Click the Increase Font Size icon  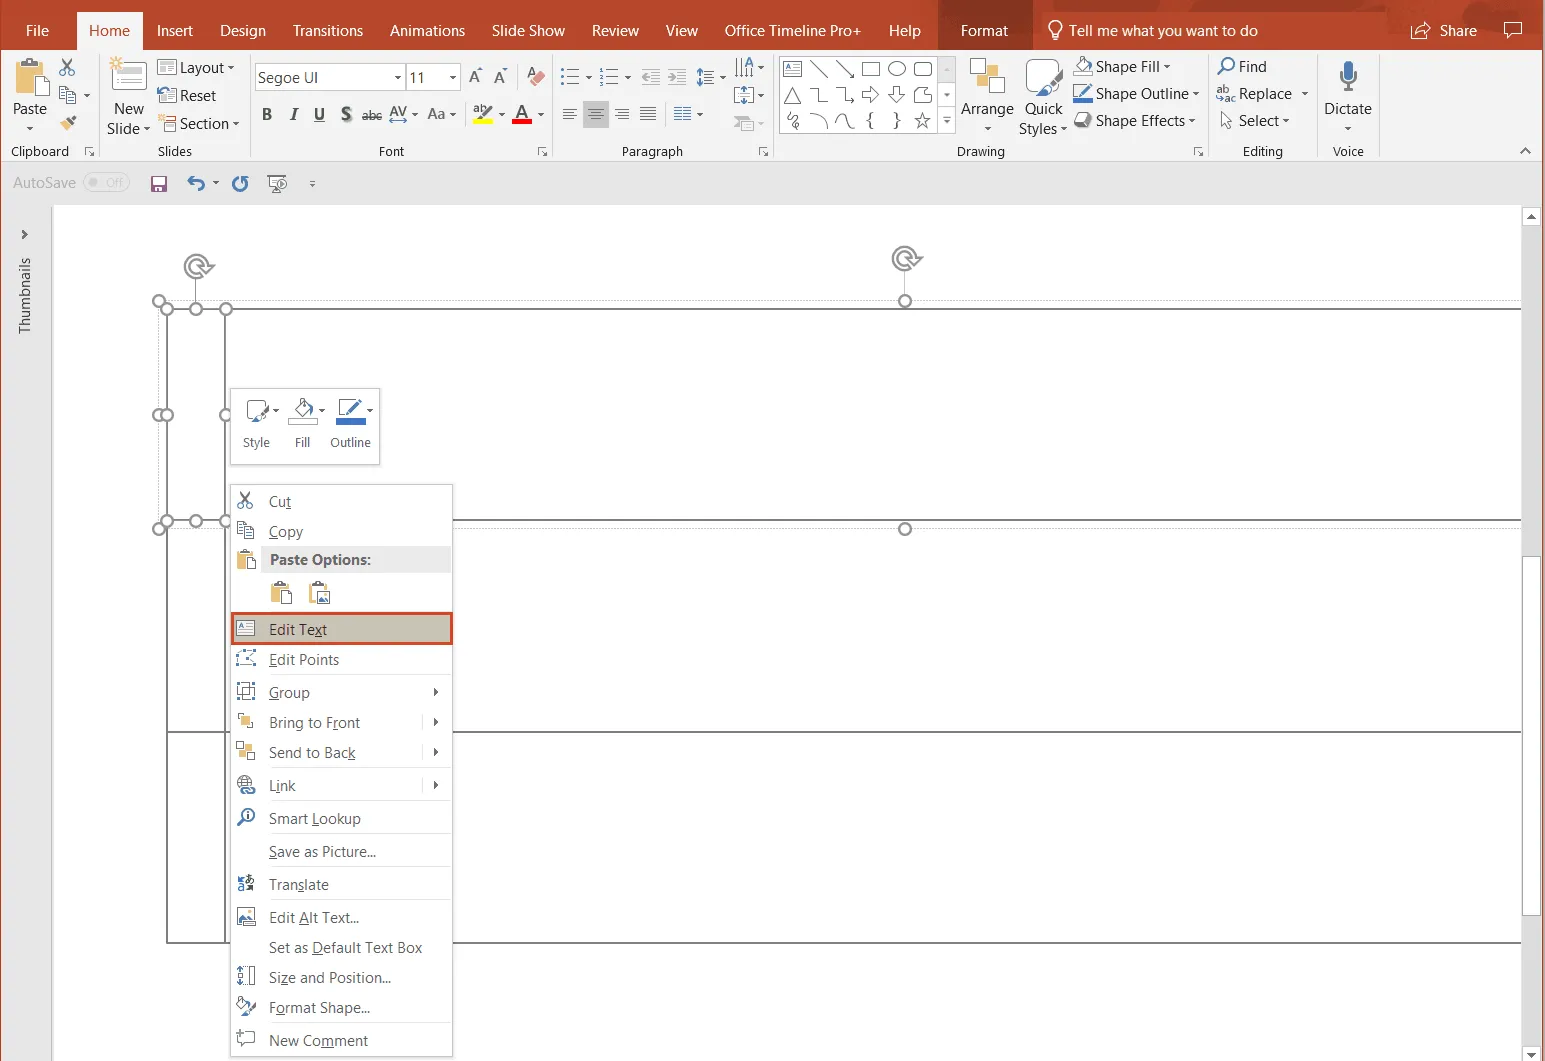[x=475, y=77]
